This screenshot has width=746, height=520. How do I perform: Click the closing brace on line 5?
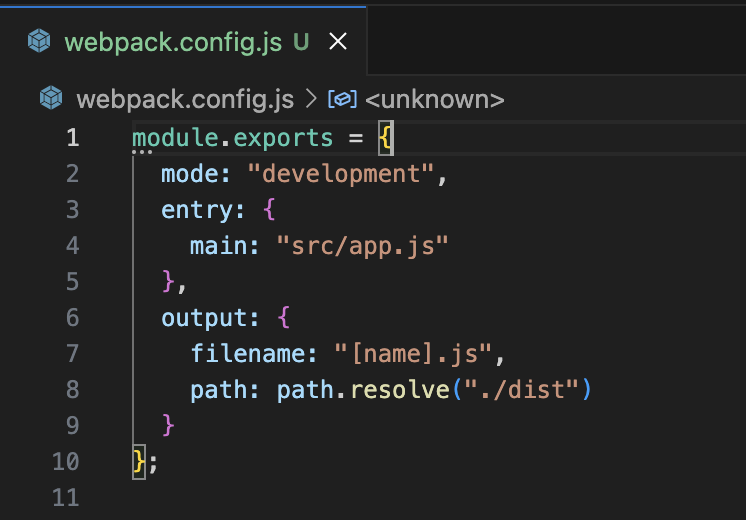(x=168, y=281)
